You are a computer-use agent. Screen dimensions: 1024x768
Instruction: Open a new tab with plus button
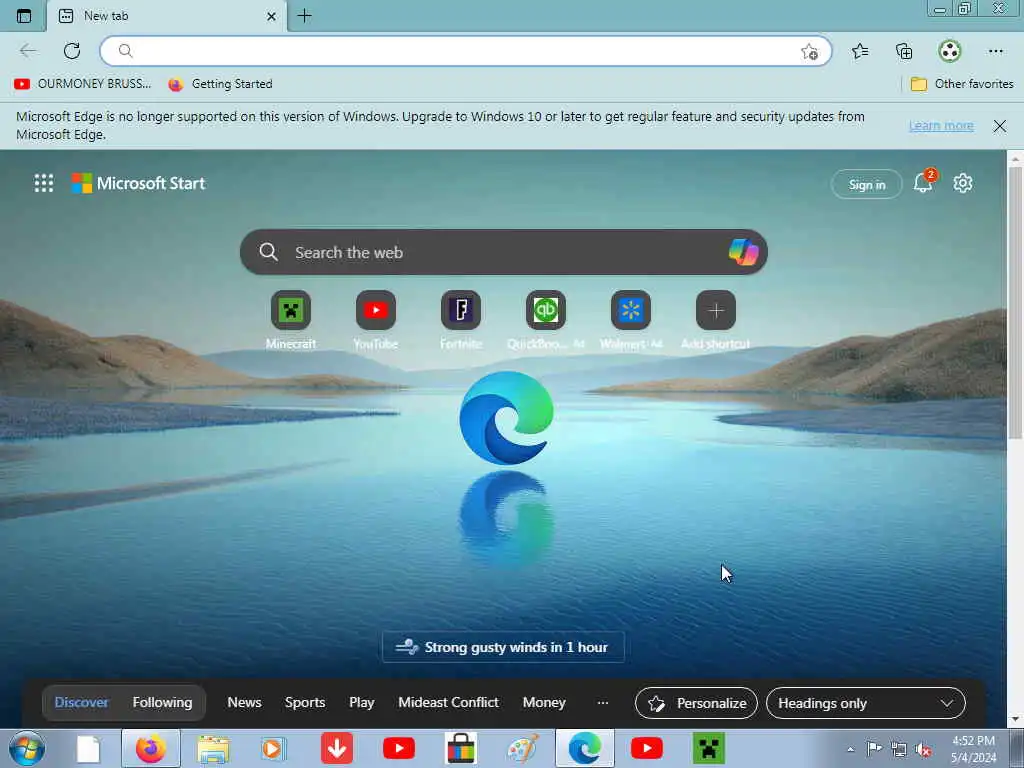(x=304, y=16)
